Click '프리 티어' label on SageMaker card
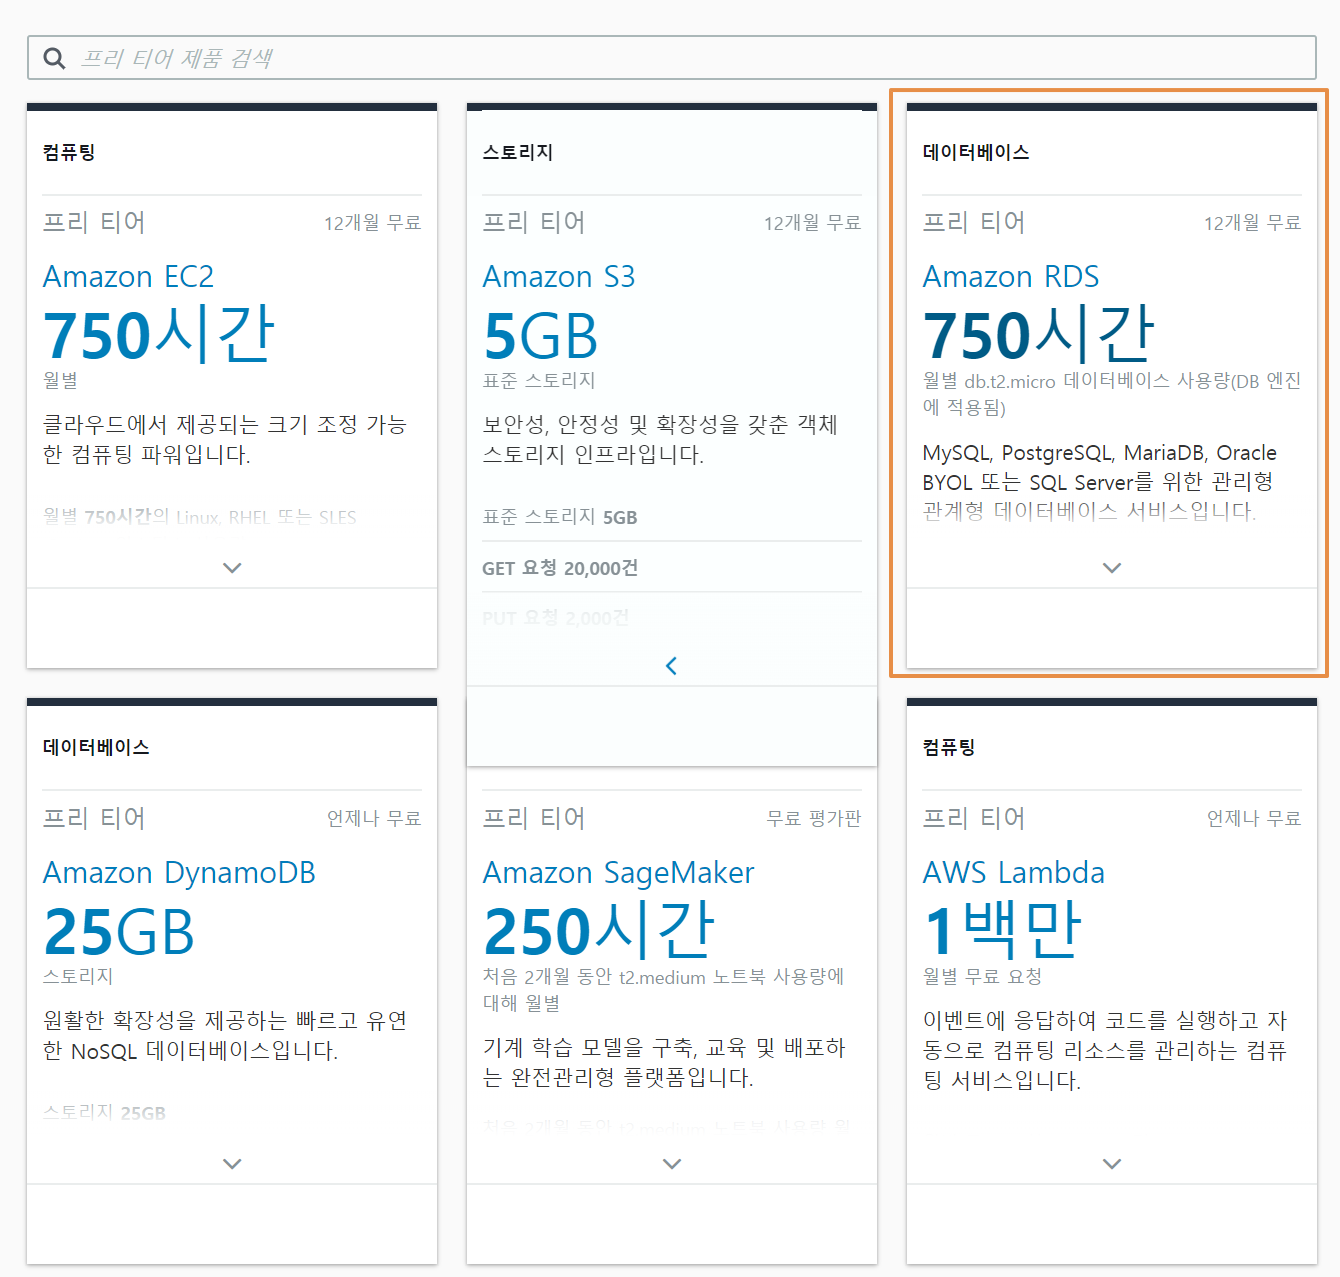 pyautogui.click(x=534, y=819)
